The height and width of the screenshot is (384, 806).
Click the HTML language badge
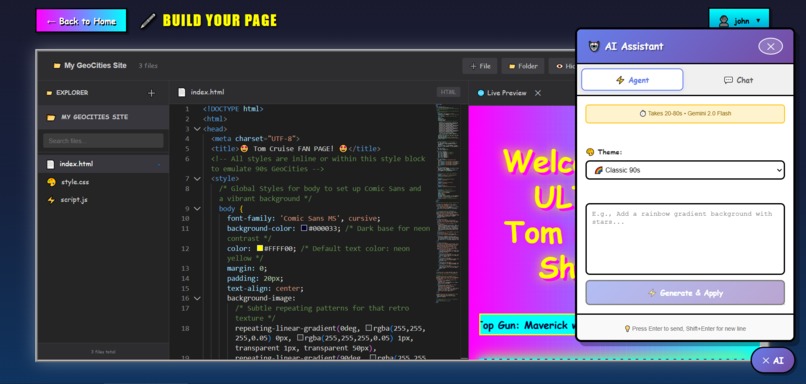tap(448, 92)
